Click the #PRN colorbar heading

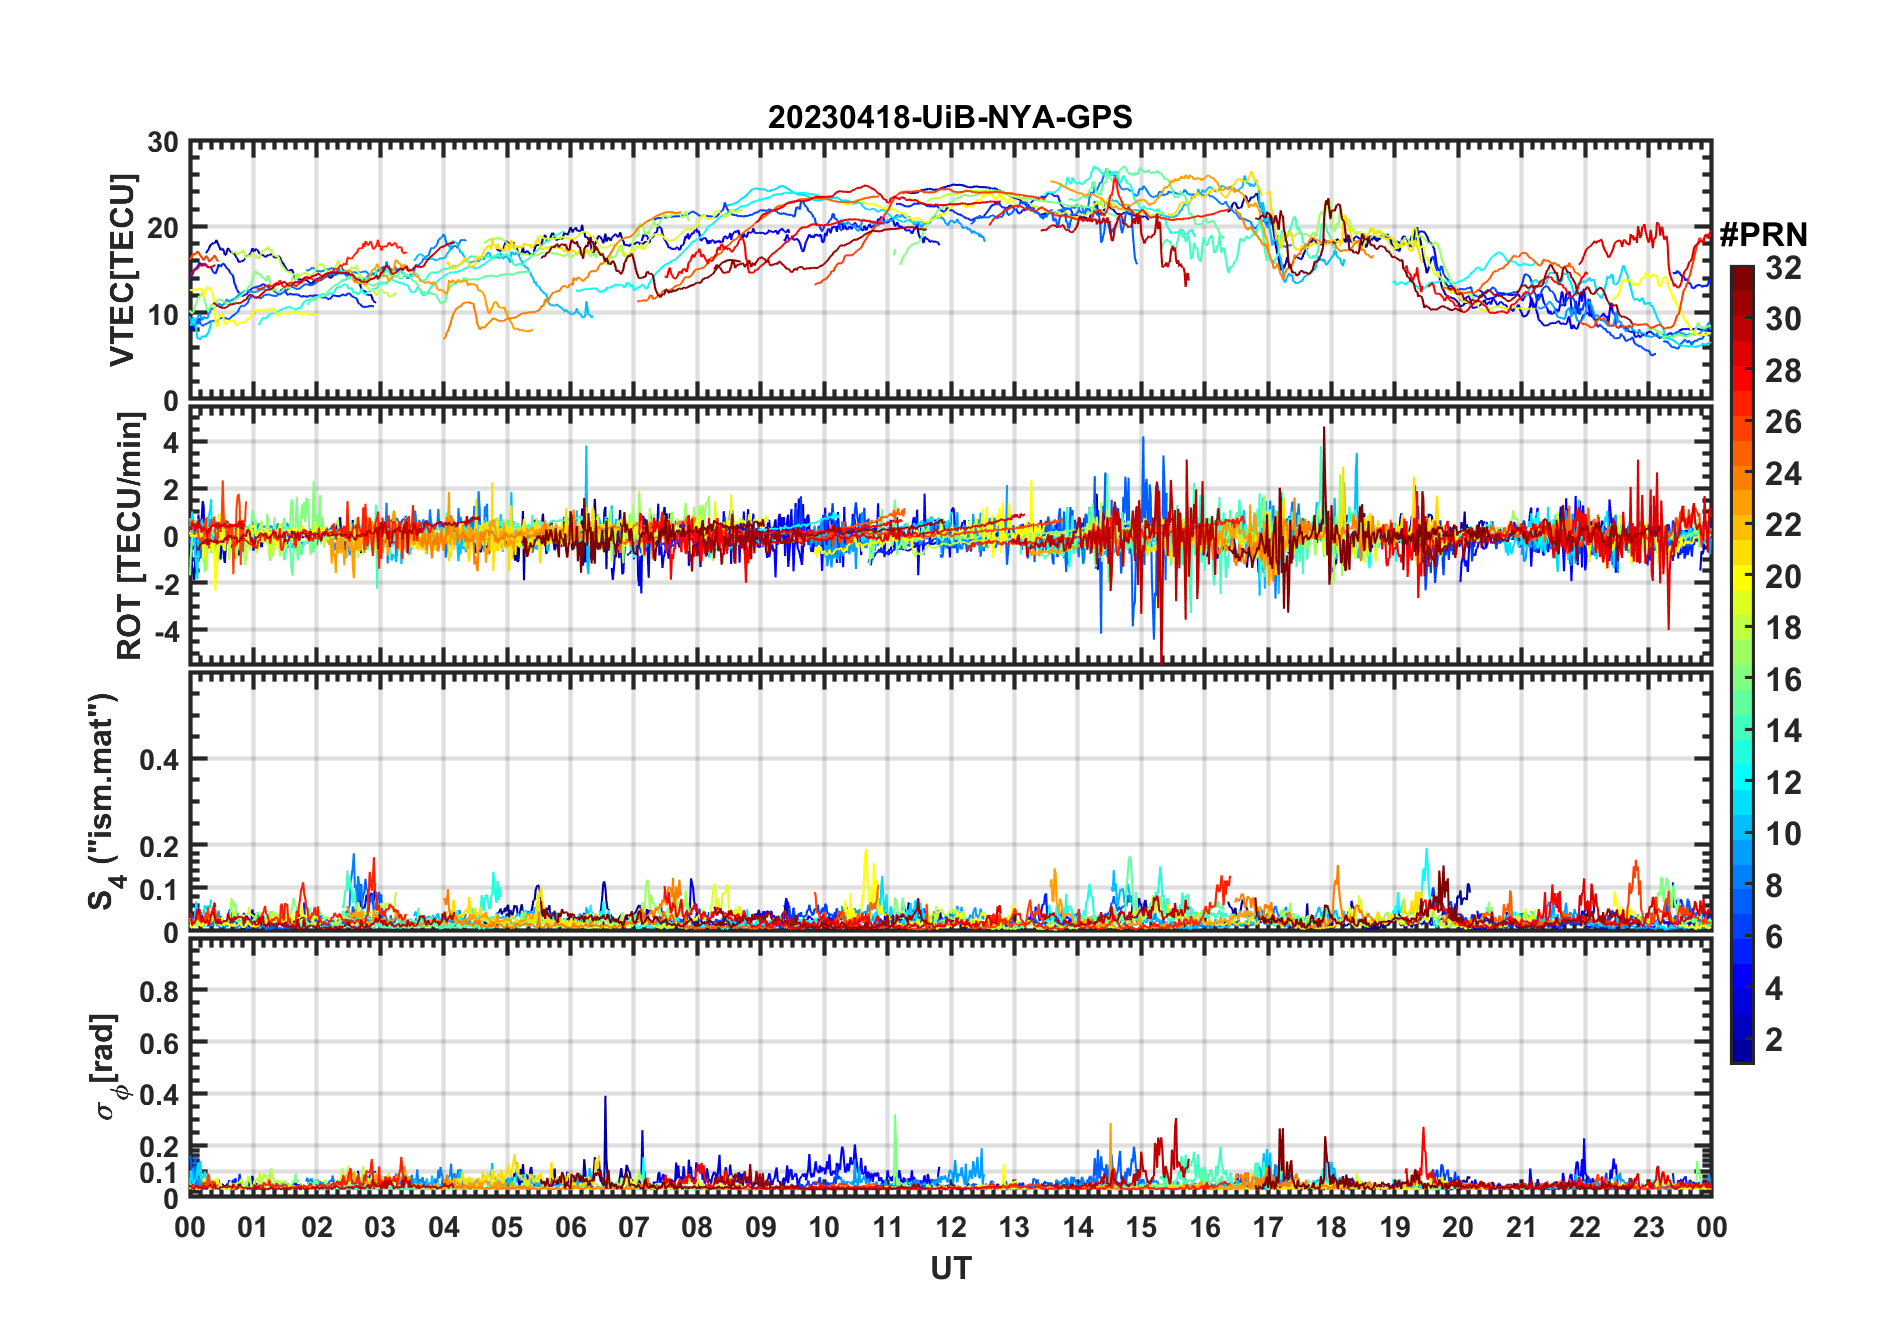point(1763,235)
